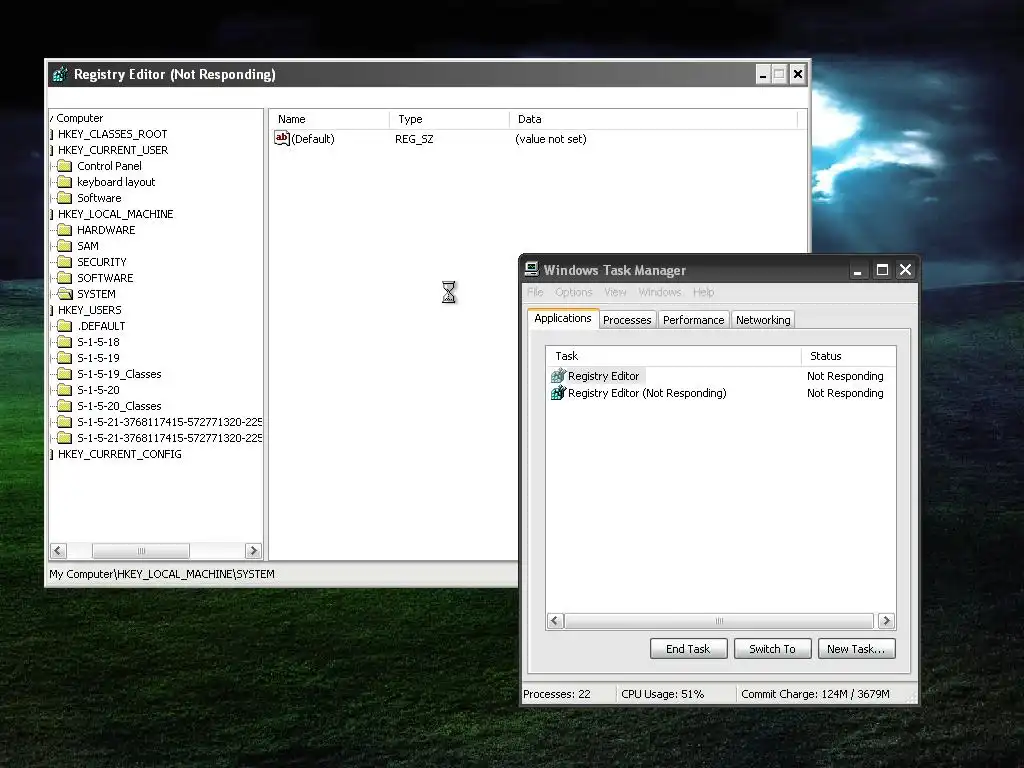1024x768 pixels.
Task: Click the (Default) value name
Action: (x=313, y=138)
